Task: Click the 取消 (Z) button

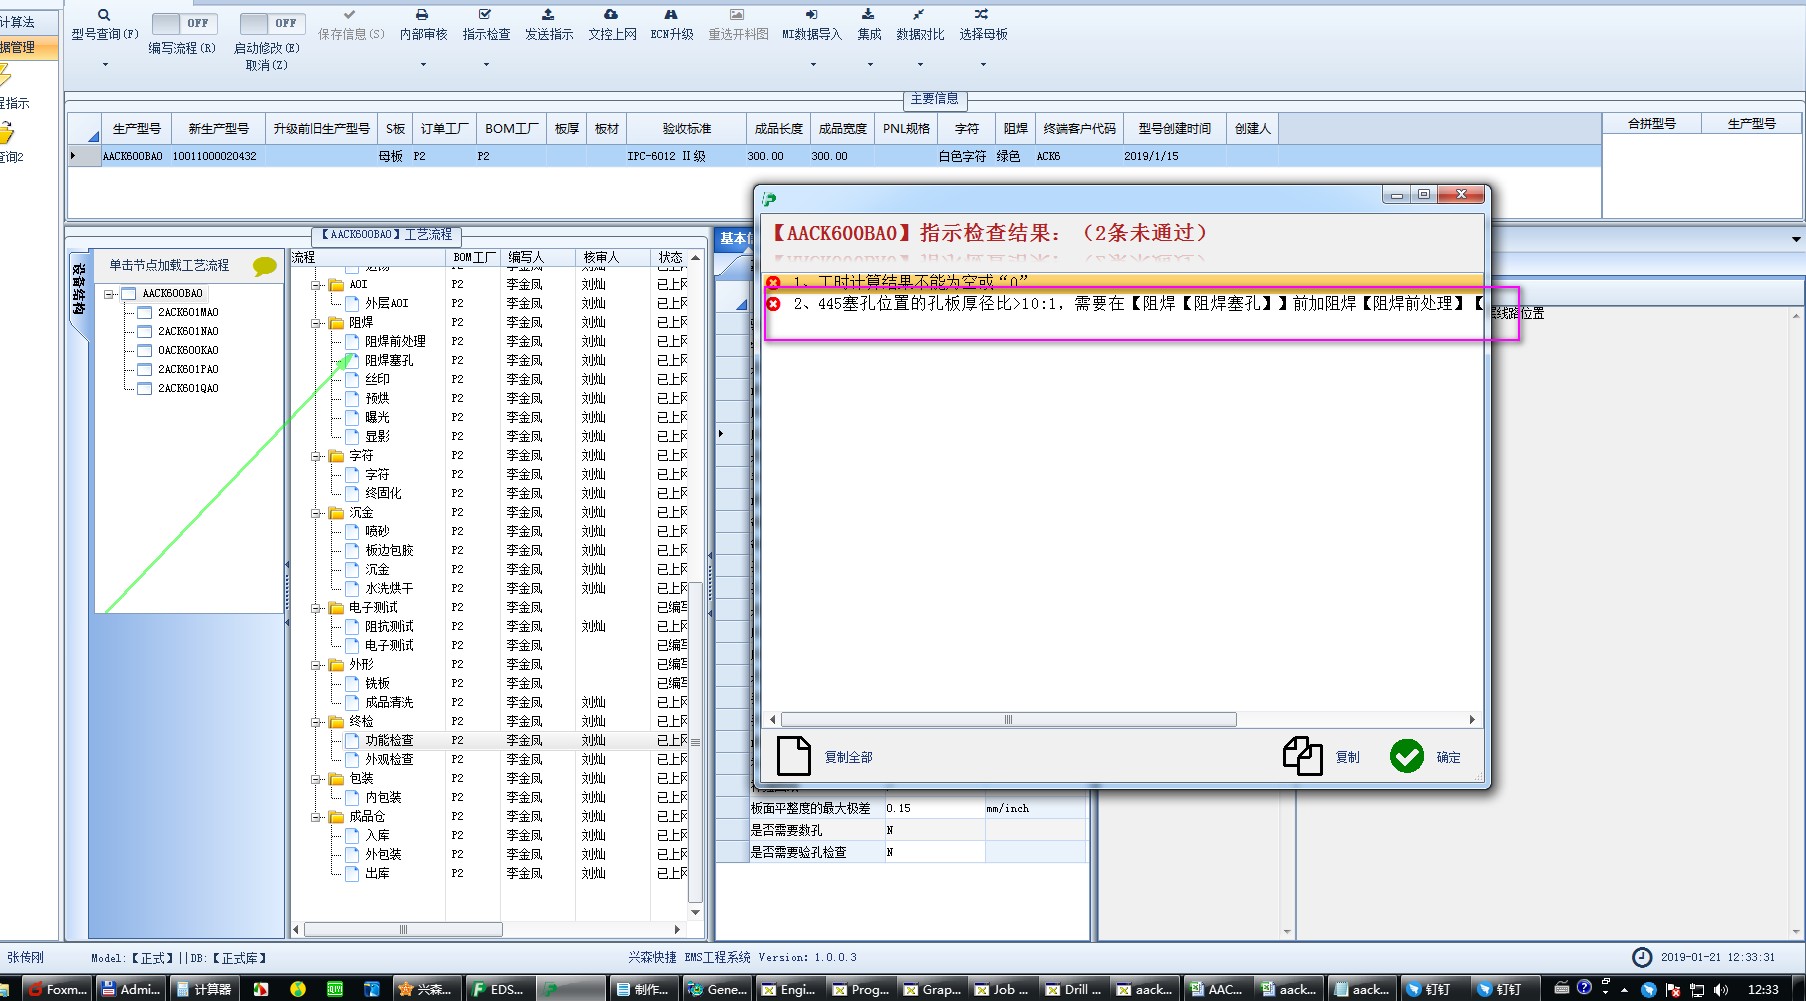Action: pyautogui.click(x=266, y=65)
